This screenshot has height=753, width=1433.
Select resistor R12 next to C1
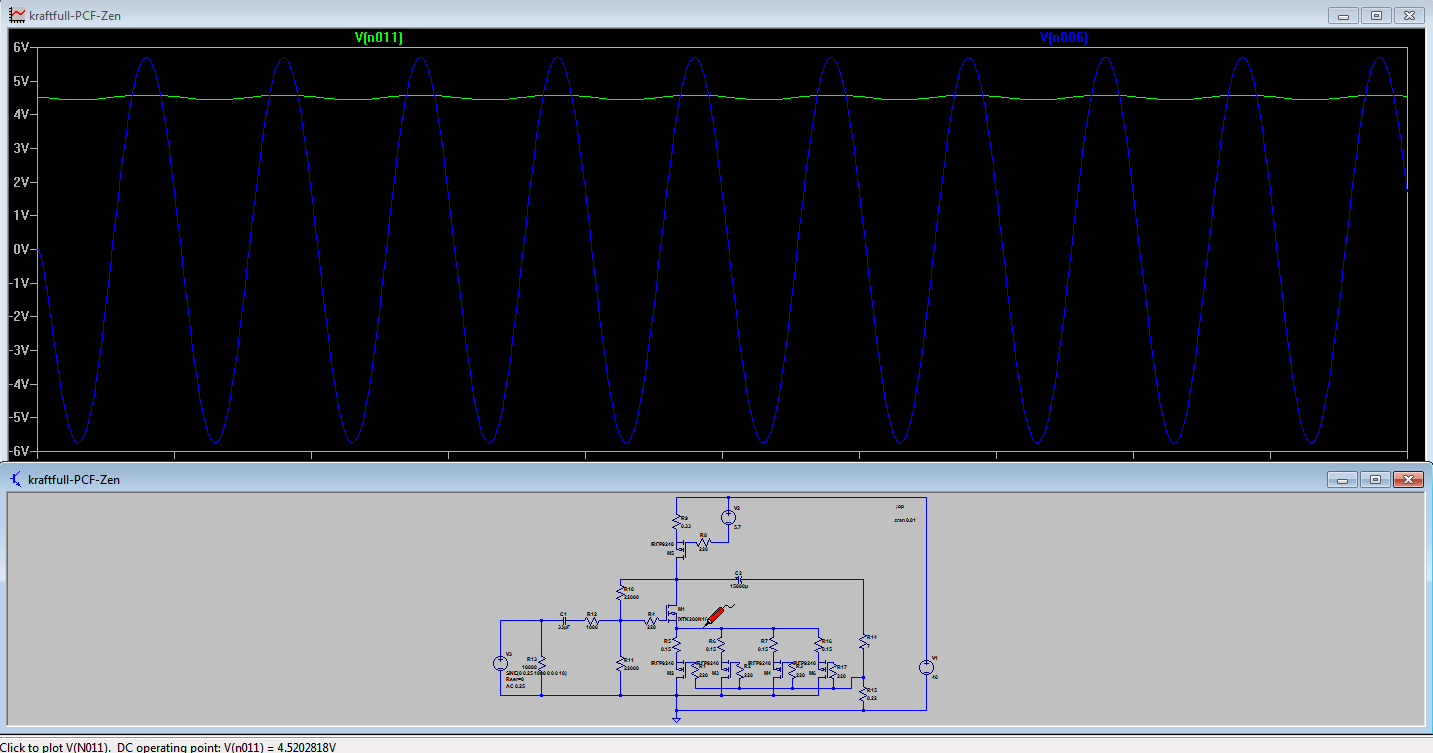point(592,621)
